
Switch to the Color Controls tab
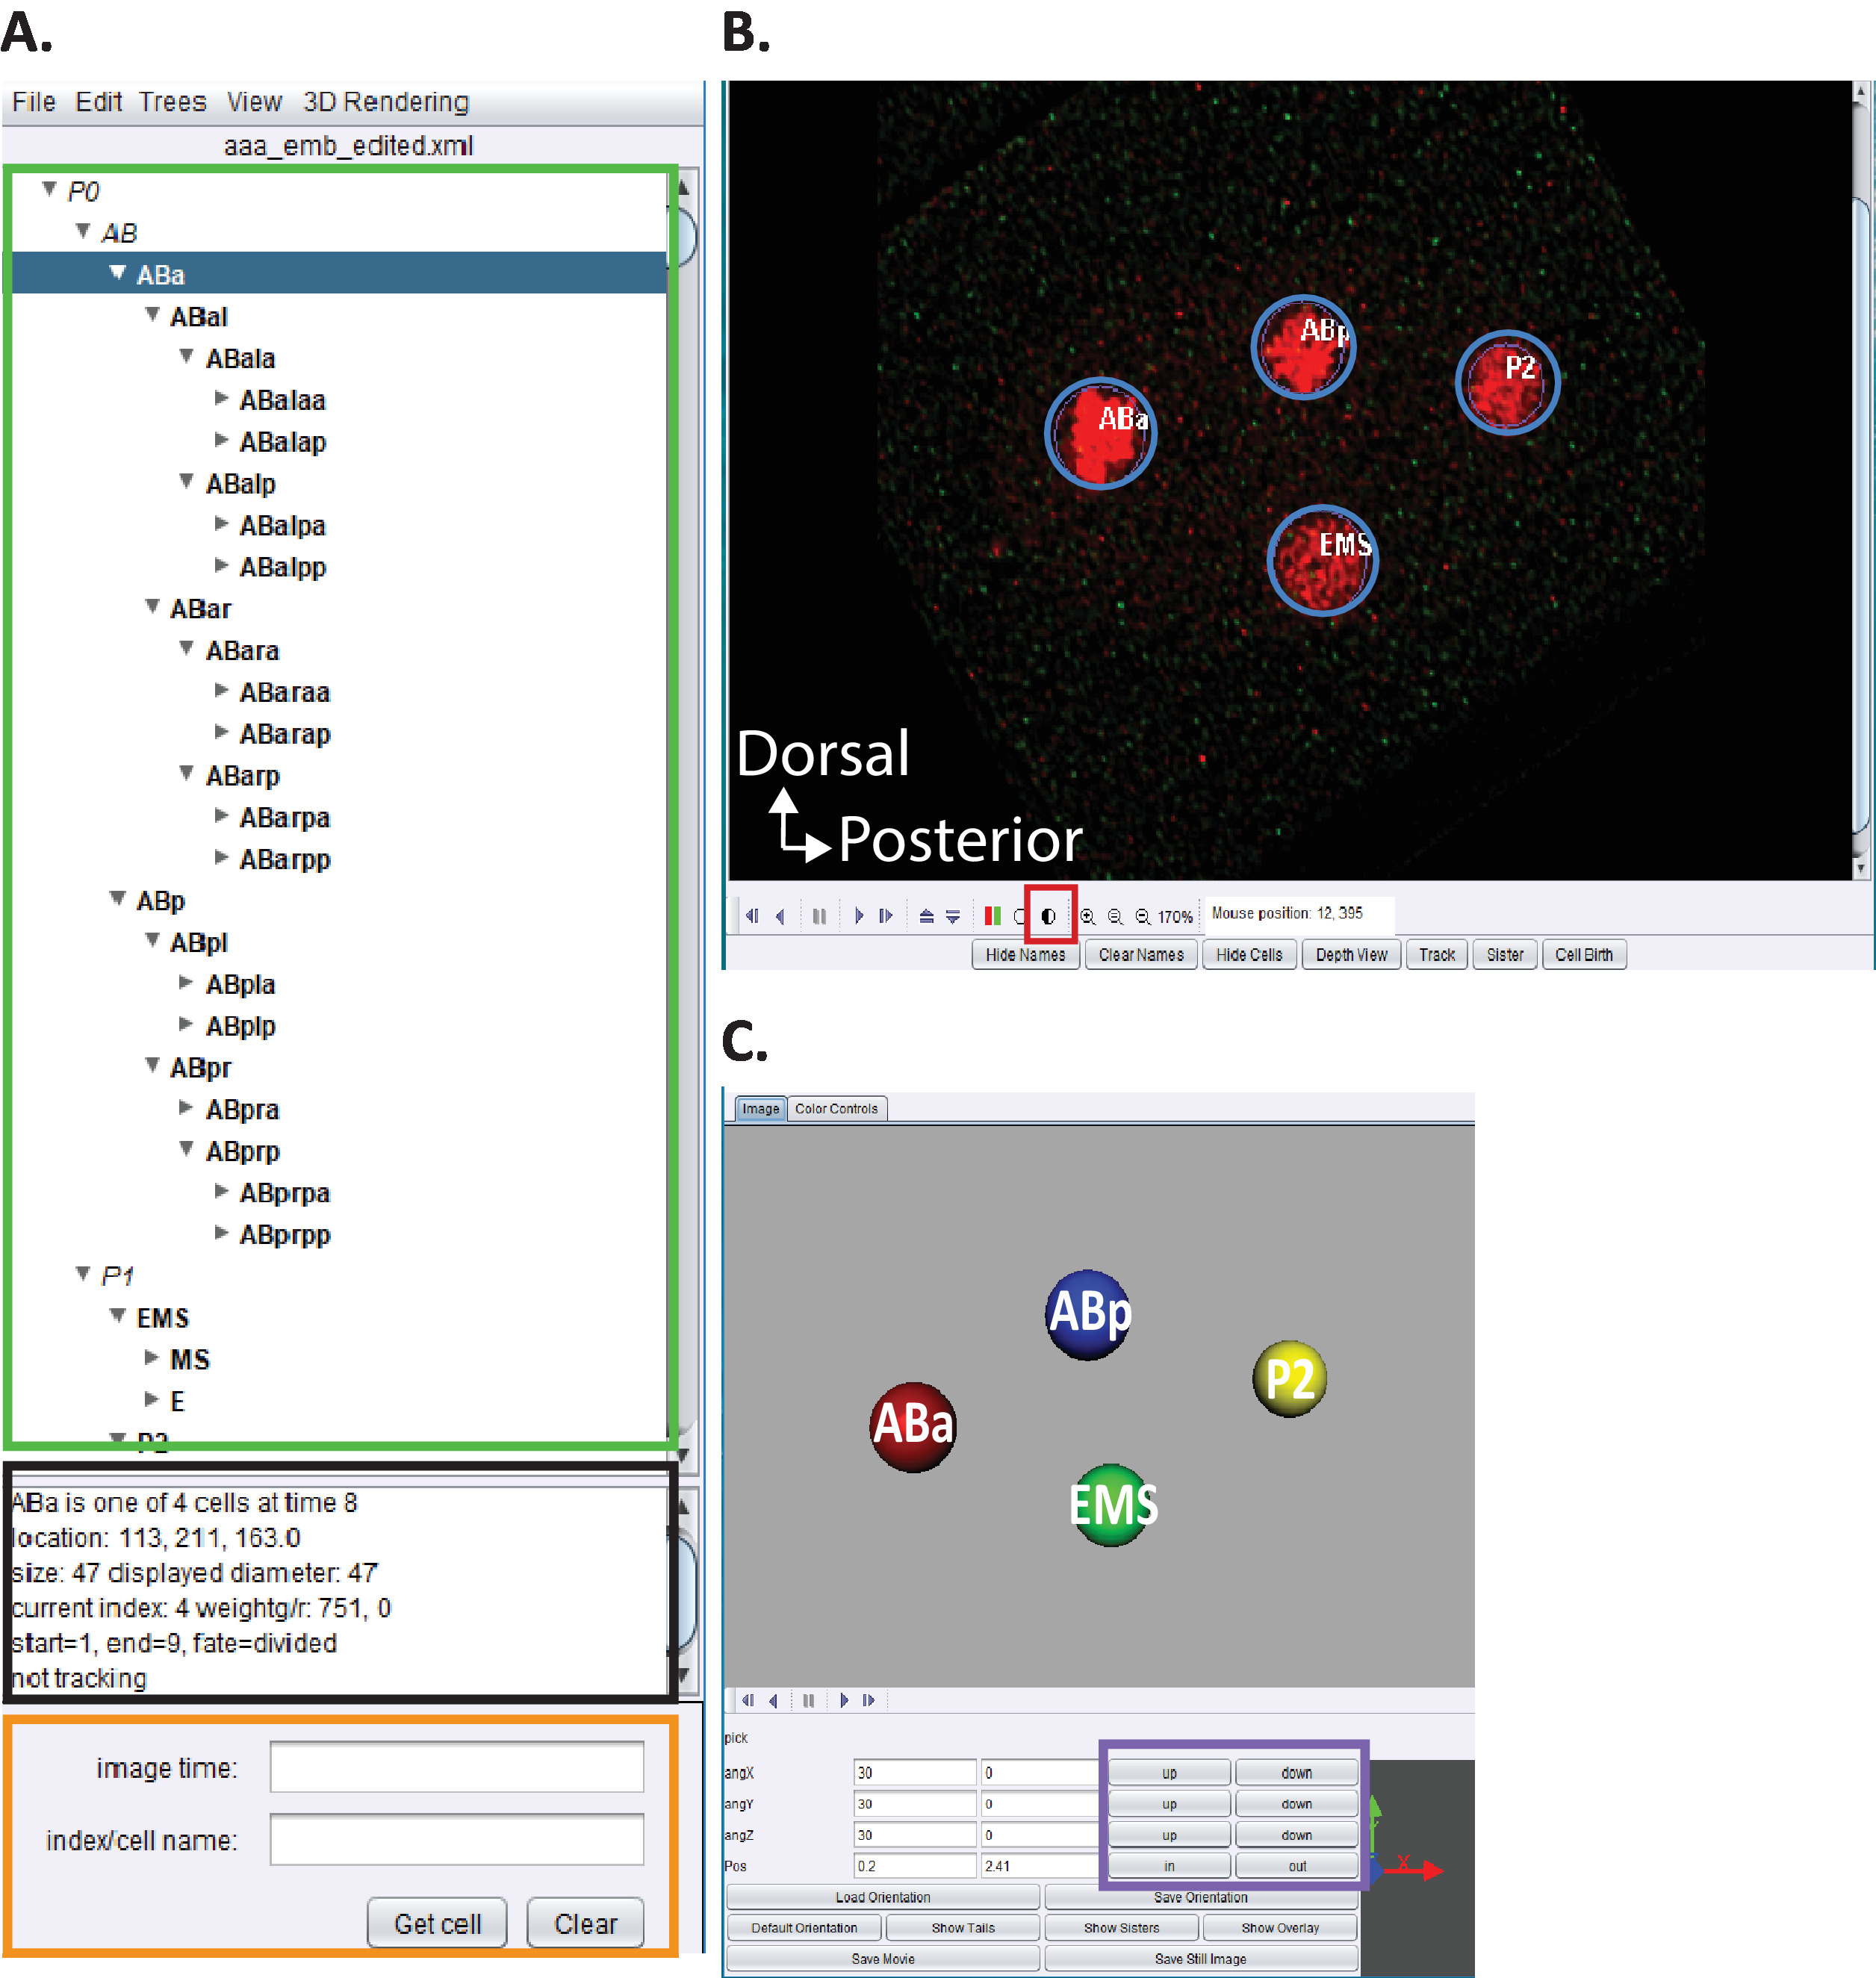pos(836,1108)
